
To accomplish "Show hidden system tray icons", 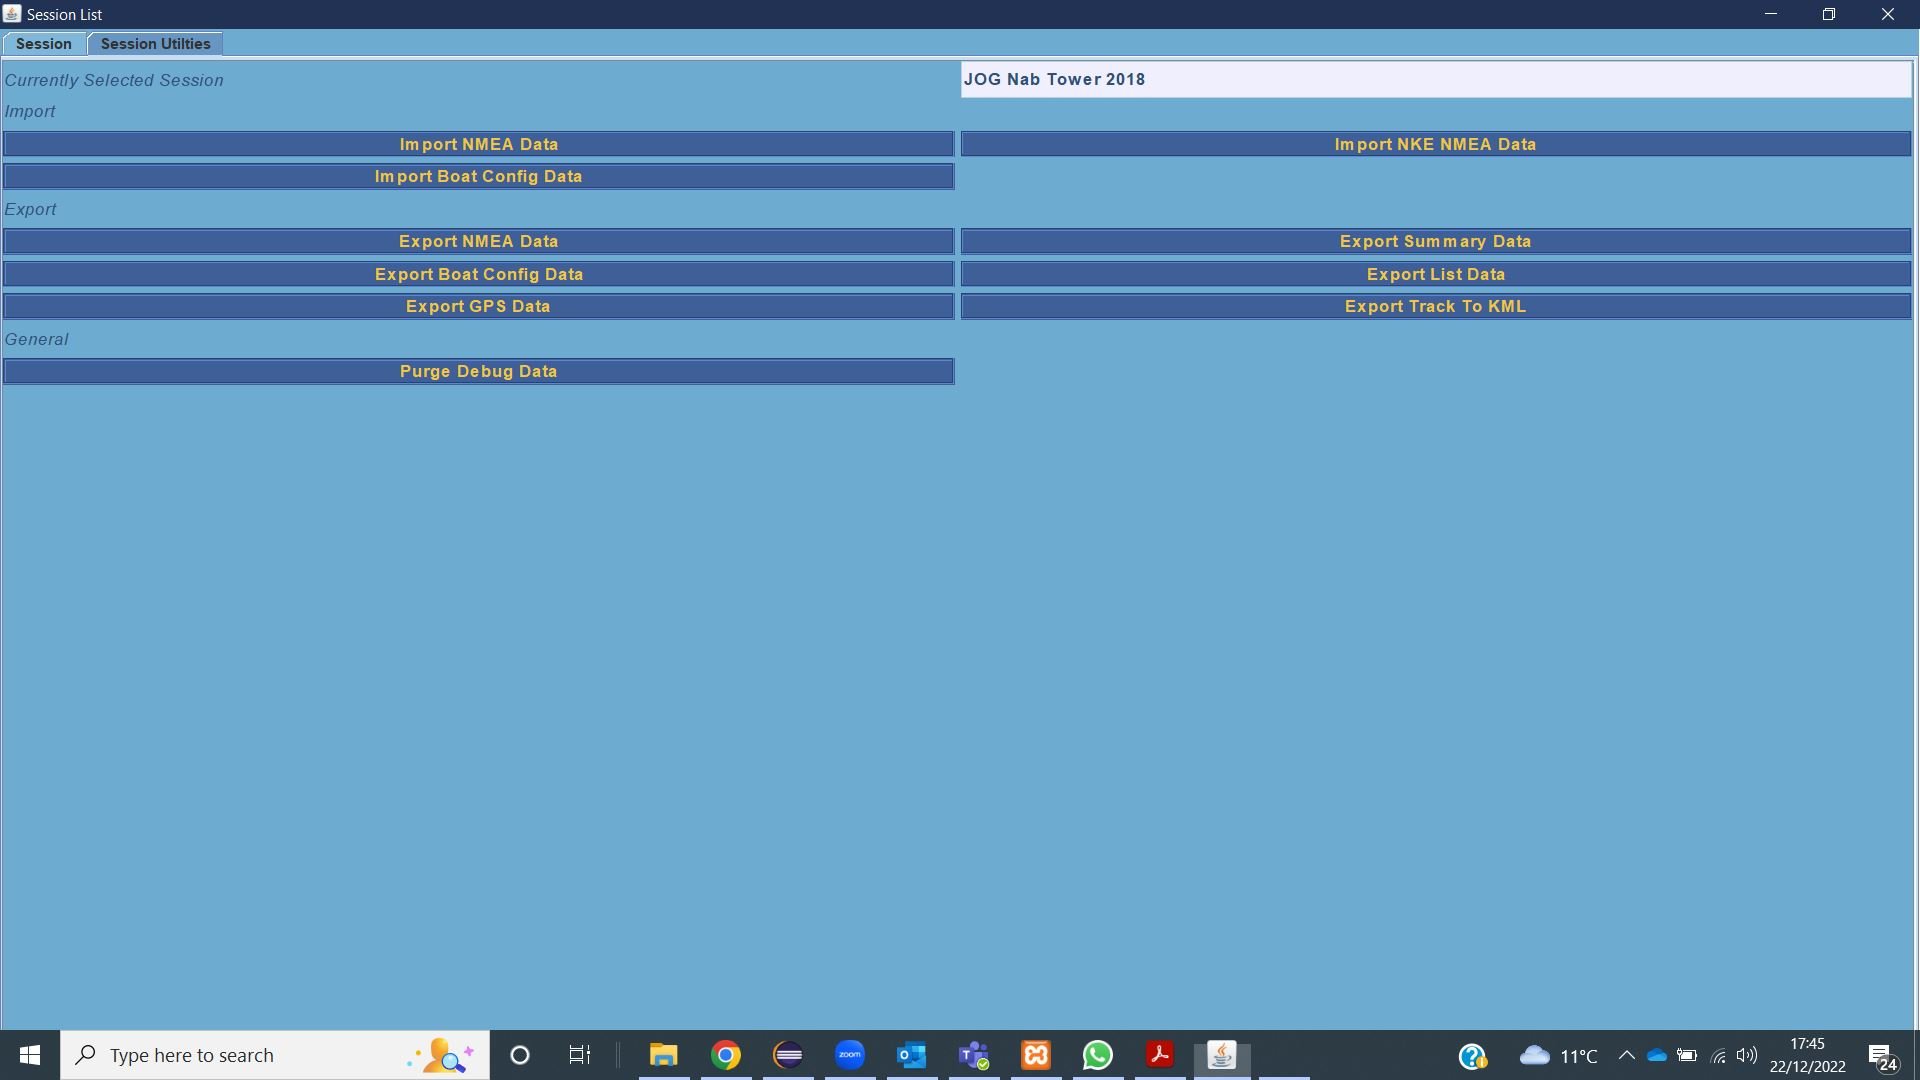I will click(x=1626, y=1055).
